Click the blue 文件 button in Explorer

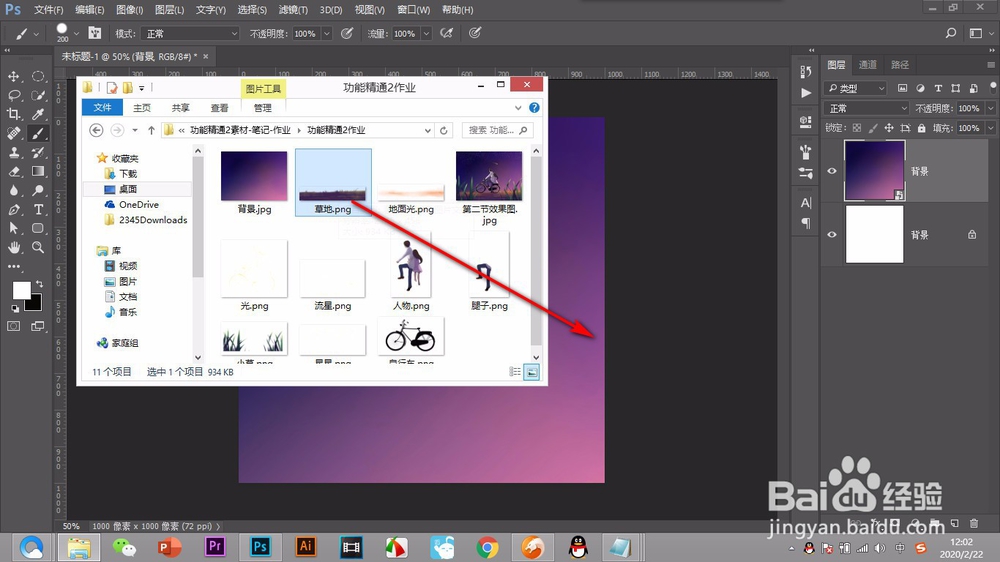(x=103, y=108)
